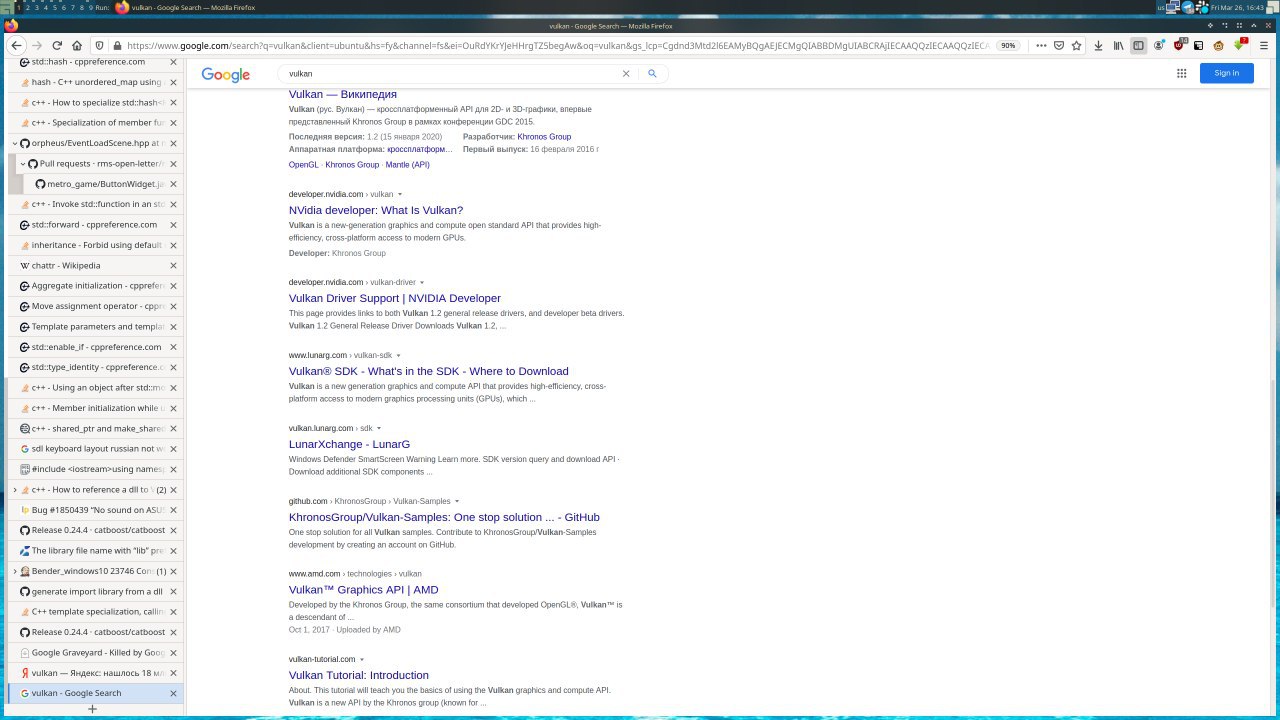Focus the browser address bar URL
The height and width of the screenshot is (720, 1280).
point(558,45)
